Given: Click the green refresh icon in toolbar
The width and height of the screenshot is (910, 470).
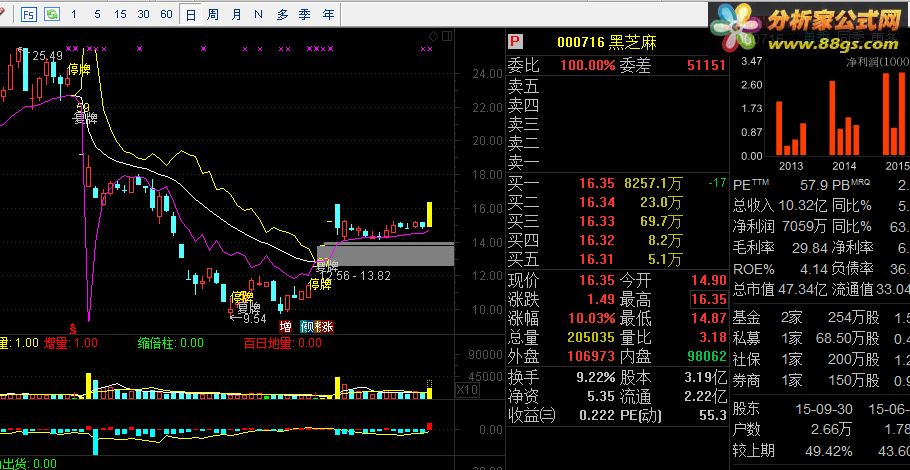Looking at the screenshot, I should pyautogui.click(x=52, y=15).
